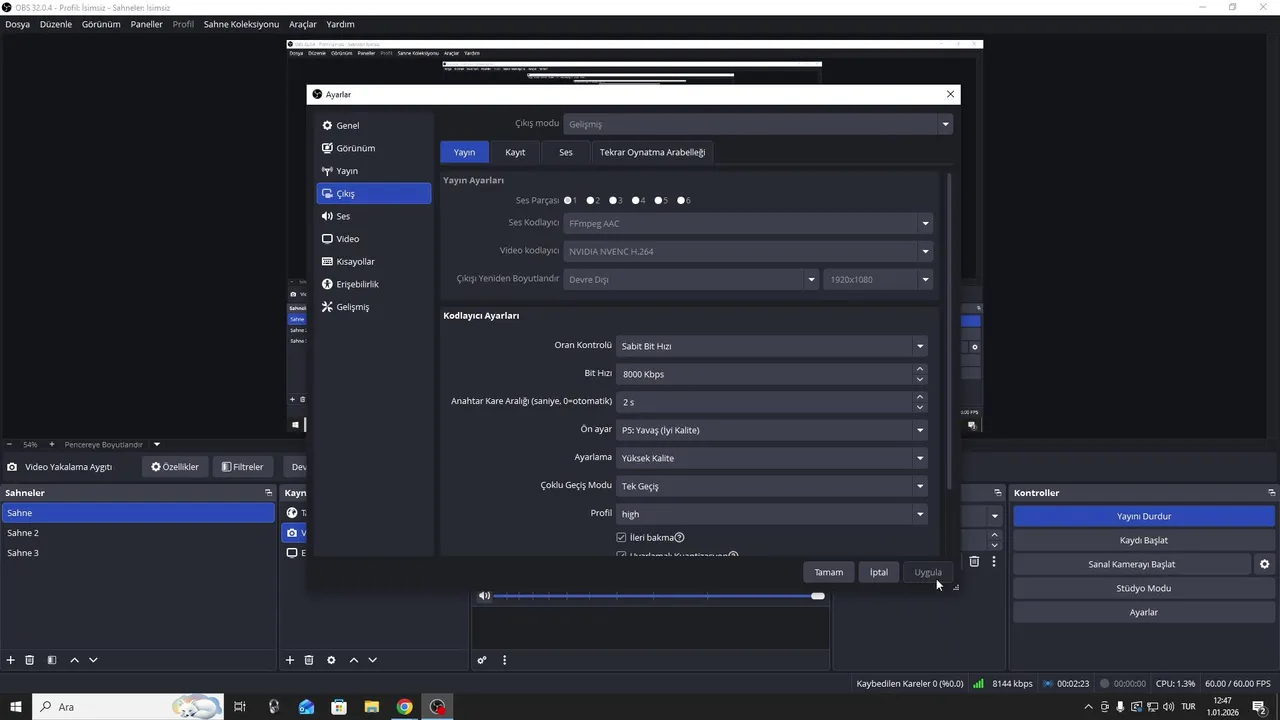
Task: Remove selected source with trash icon
Action: (309, 660)
